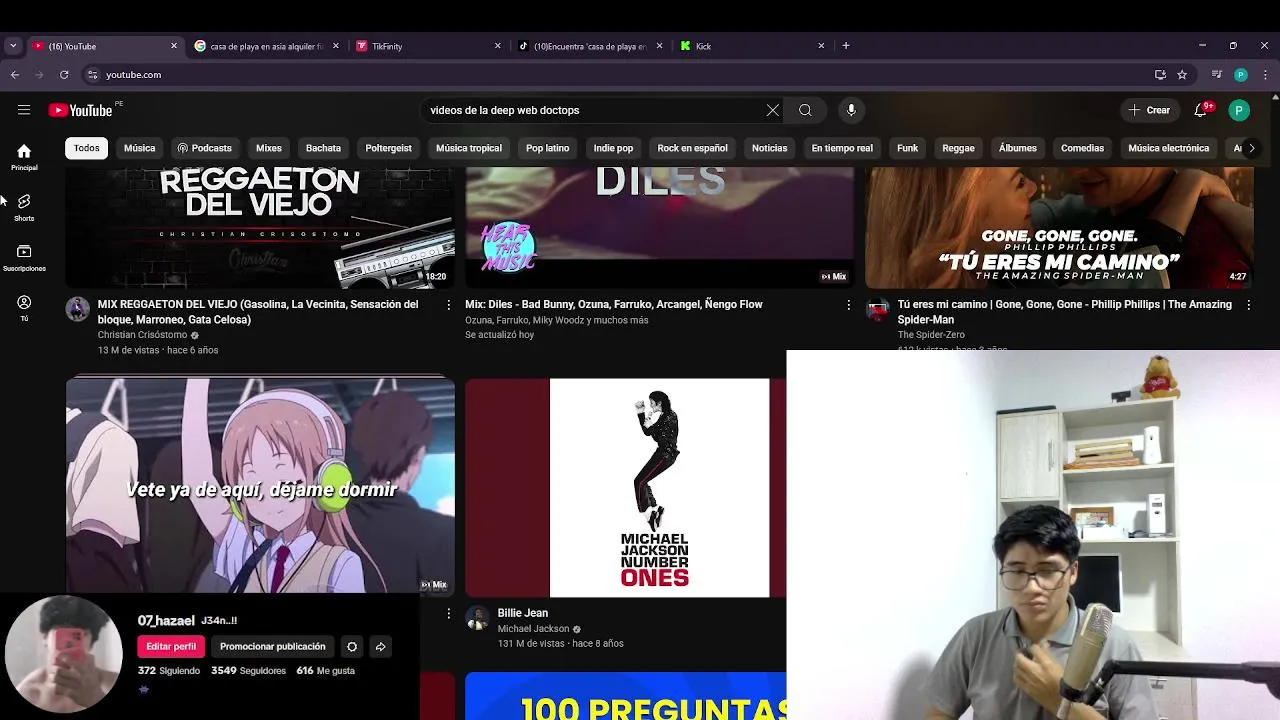Open options menu for Mix: Diles
This screenshot has height=720, width=1280.
[849, 304]
